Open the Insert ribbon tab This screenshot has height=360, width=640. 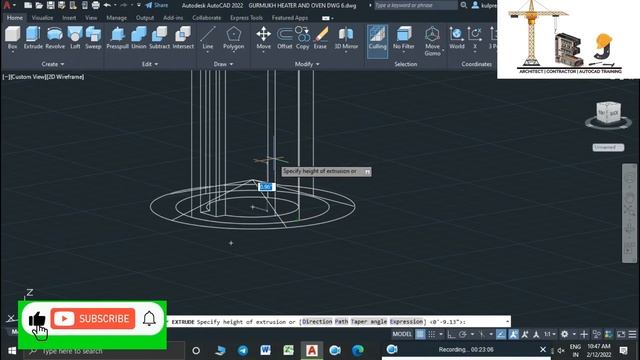pyautogui.click(x=69, y=18)
